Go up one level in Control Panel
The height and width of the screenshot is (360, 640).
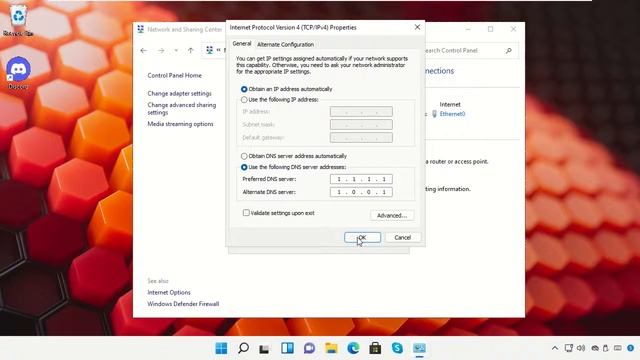191,51
